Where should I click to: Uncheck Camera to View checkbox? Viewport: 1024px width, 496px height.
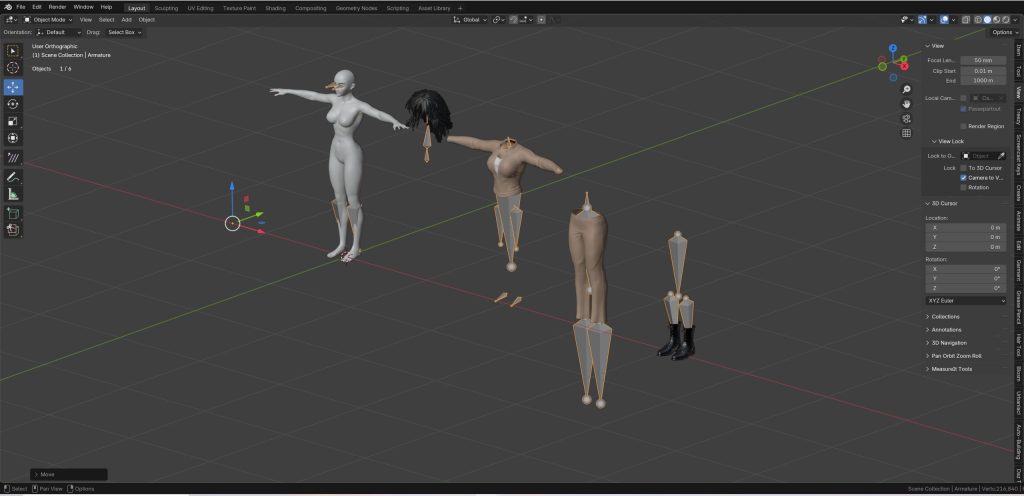[x=963, y=178]
